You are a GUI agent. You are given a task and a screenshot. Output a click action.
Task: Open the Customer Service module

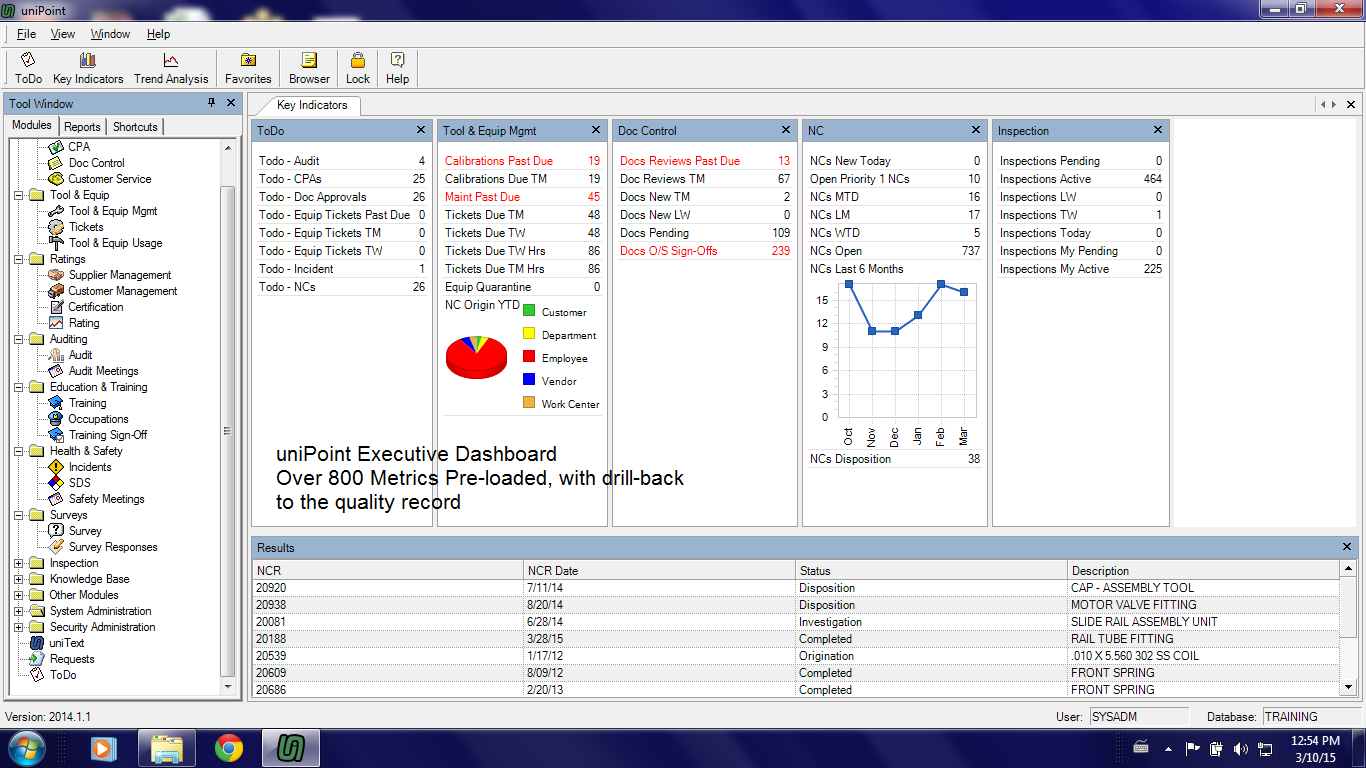pos(109,179)
